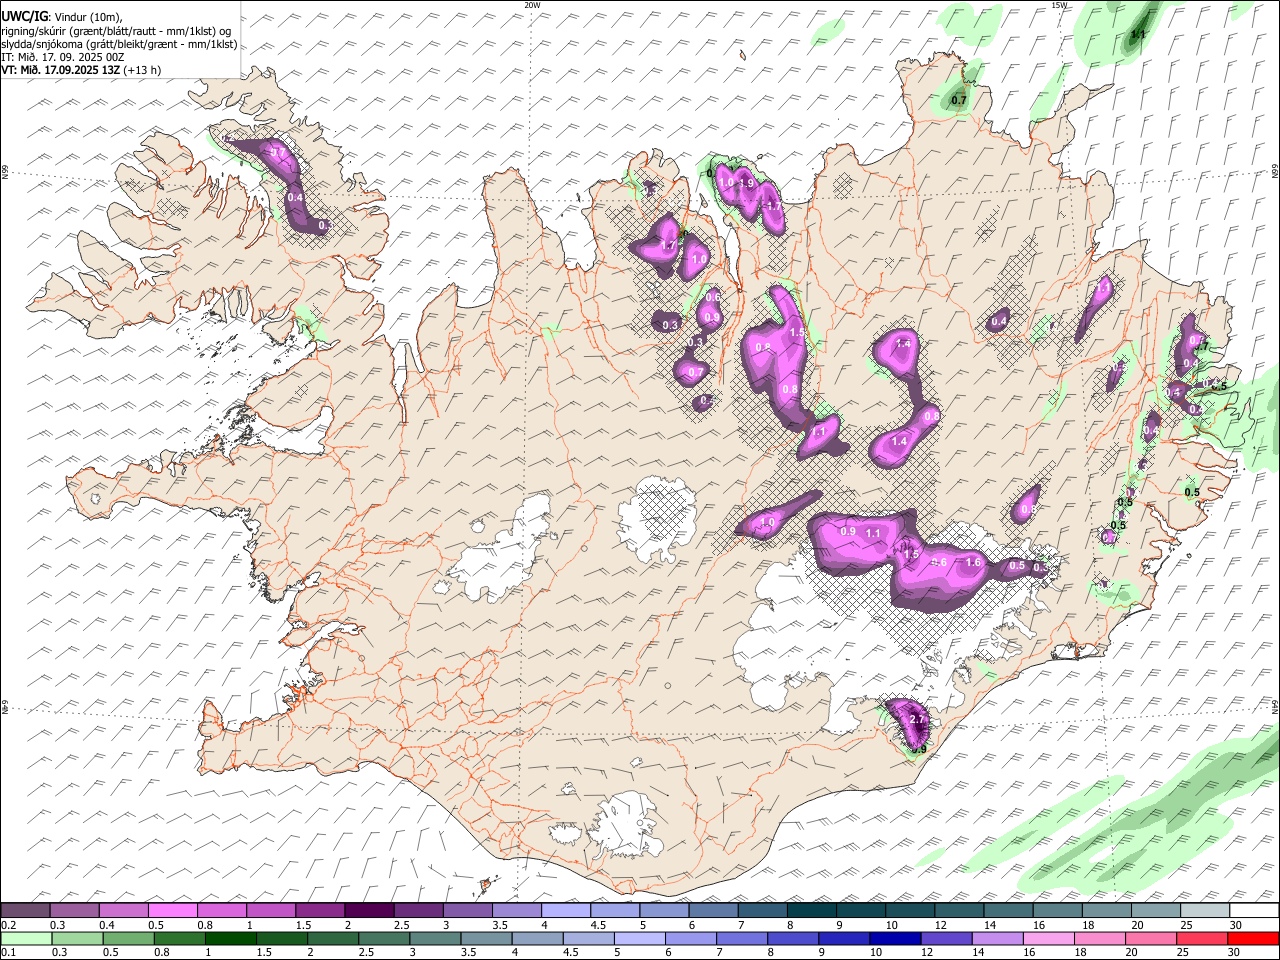Select the bottom-row swatch between 25 and 30
This screenshot has height=960, width=1280.
1201,938
